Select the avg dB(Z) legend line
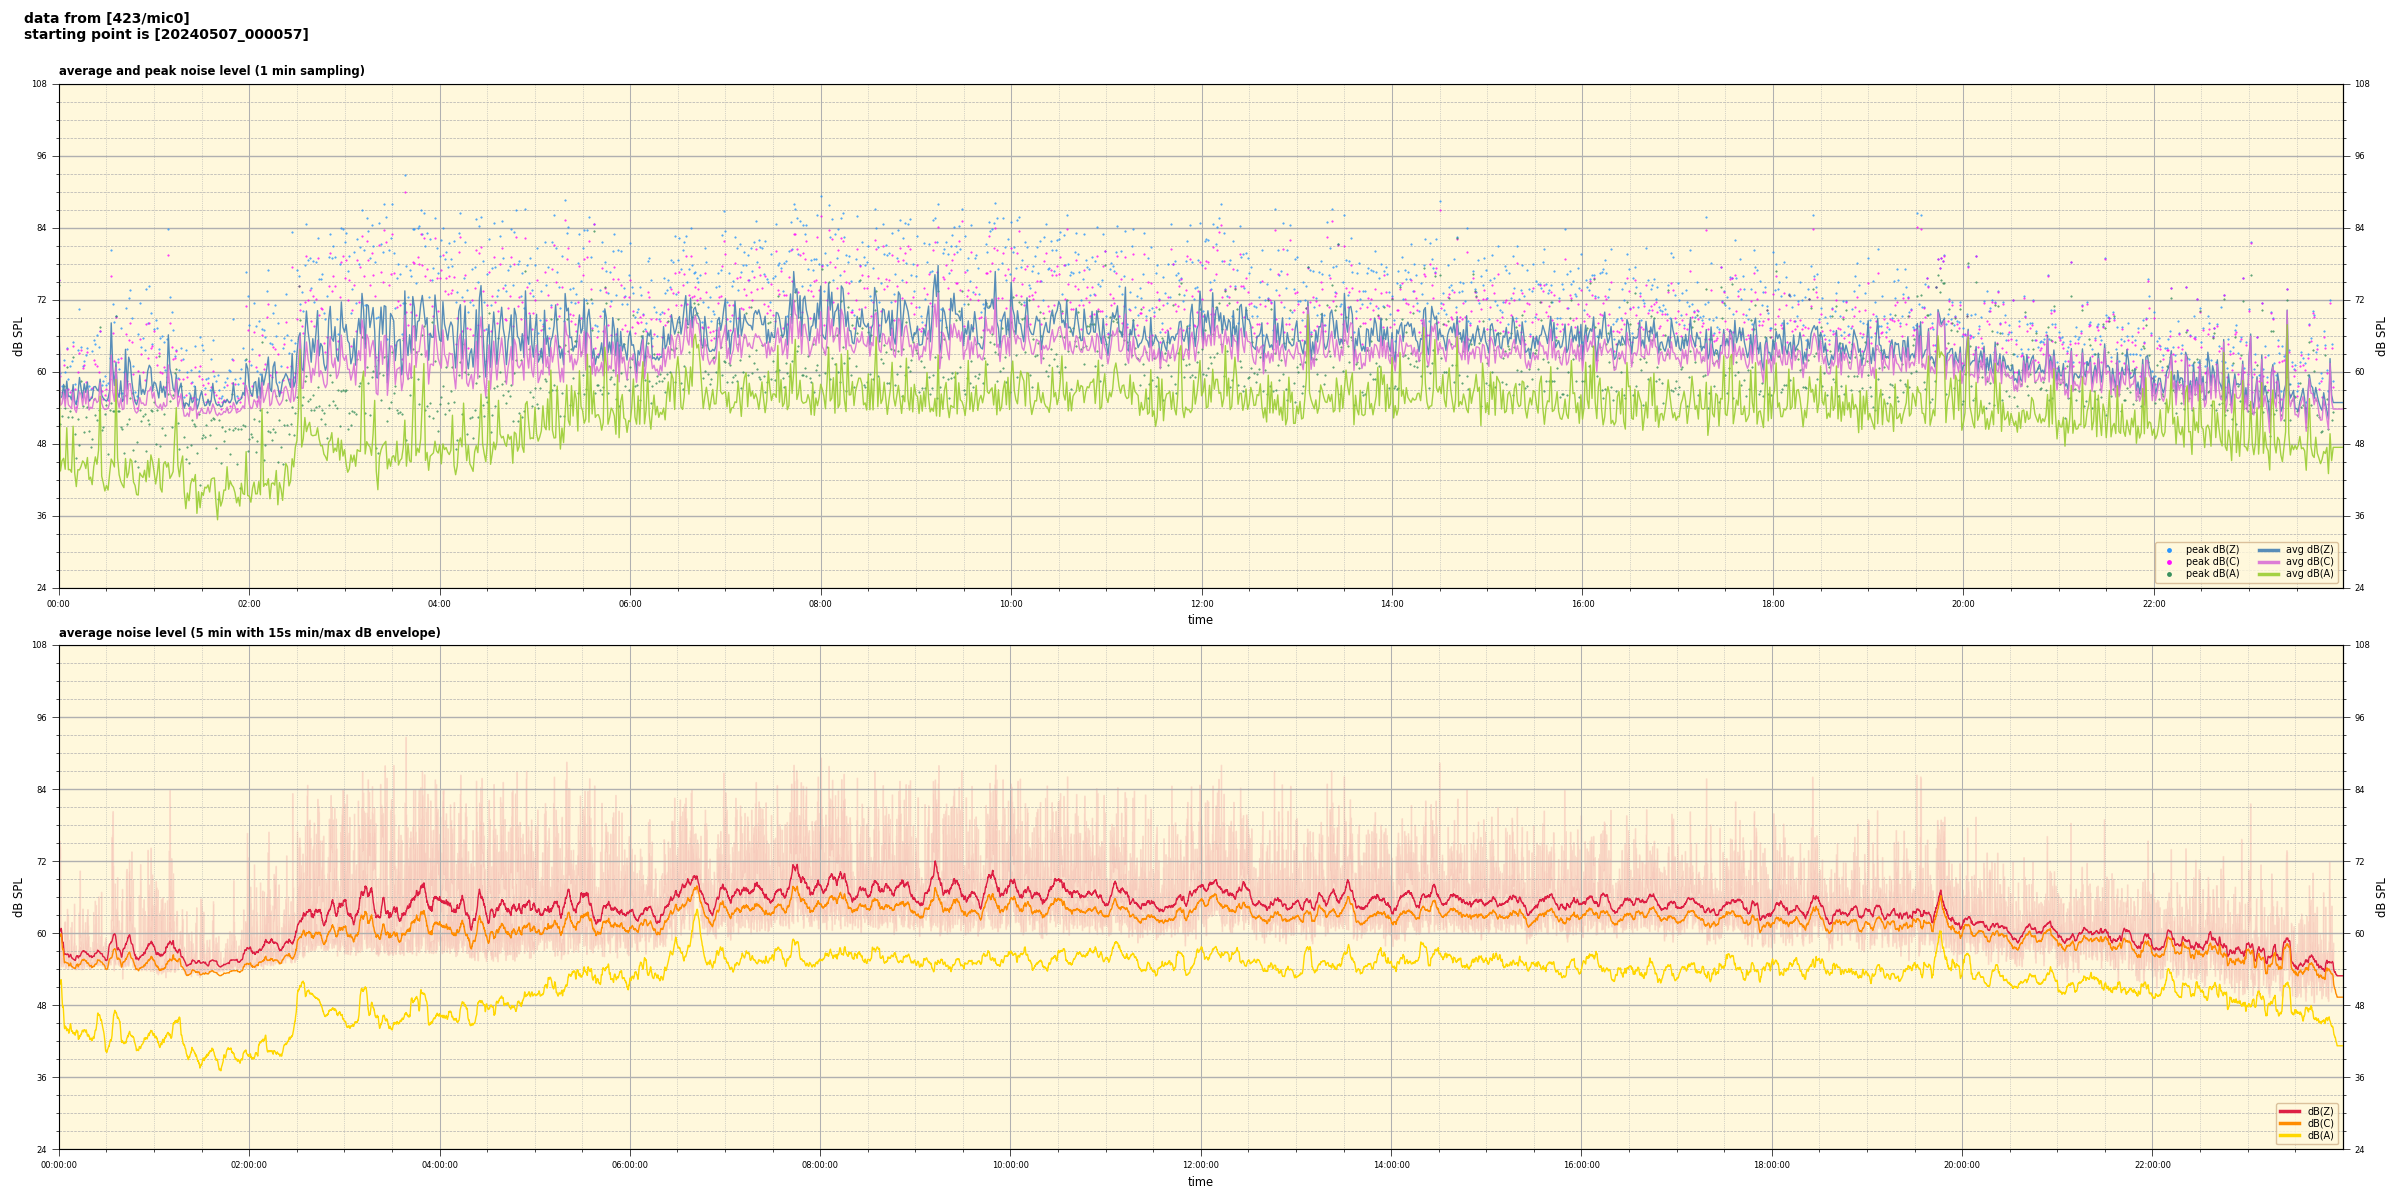2400x1200 pixels. tap(2269, 550)
